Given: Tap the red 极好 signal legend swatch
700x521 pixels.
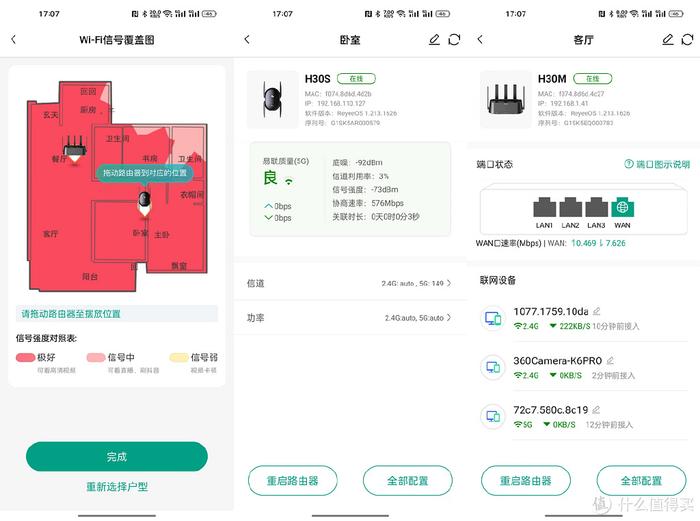Looking at the screenshot, I should coord(25,357).
